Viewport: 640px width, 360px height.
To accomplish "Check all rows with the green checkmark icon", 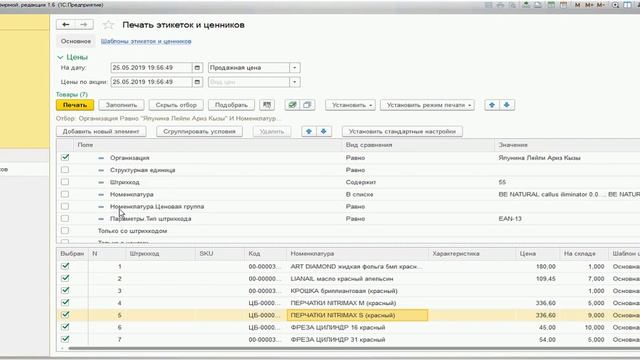I will coord(292,105).
